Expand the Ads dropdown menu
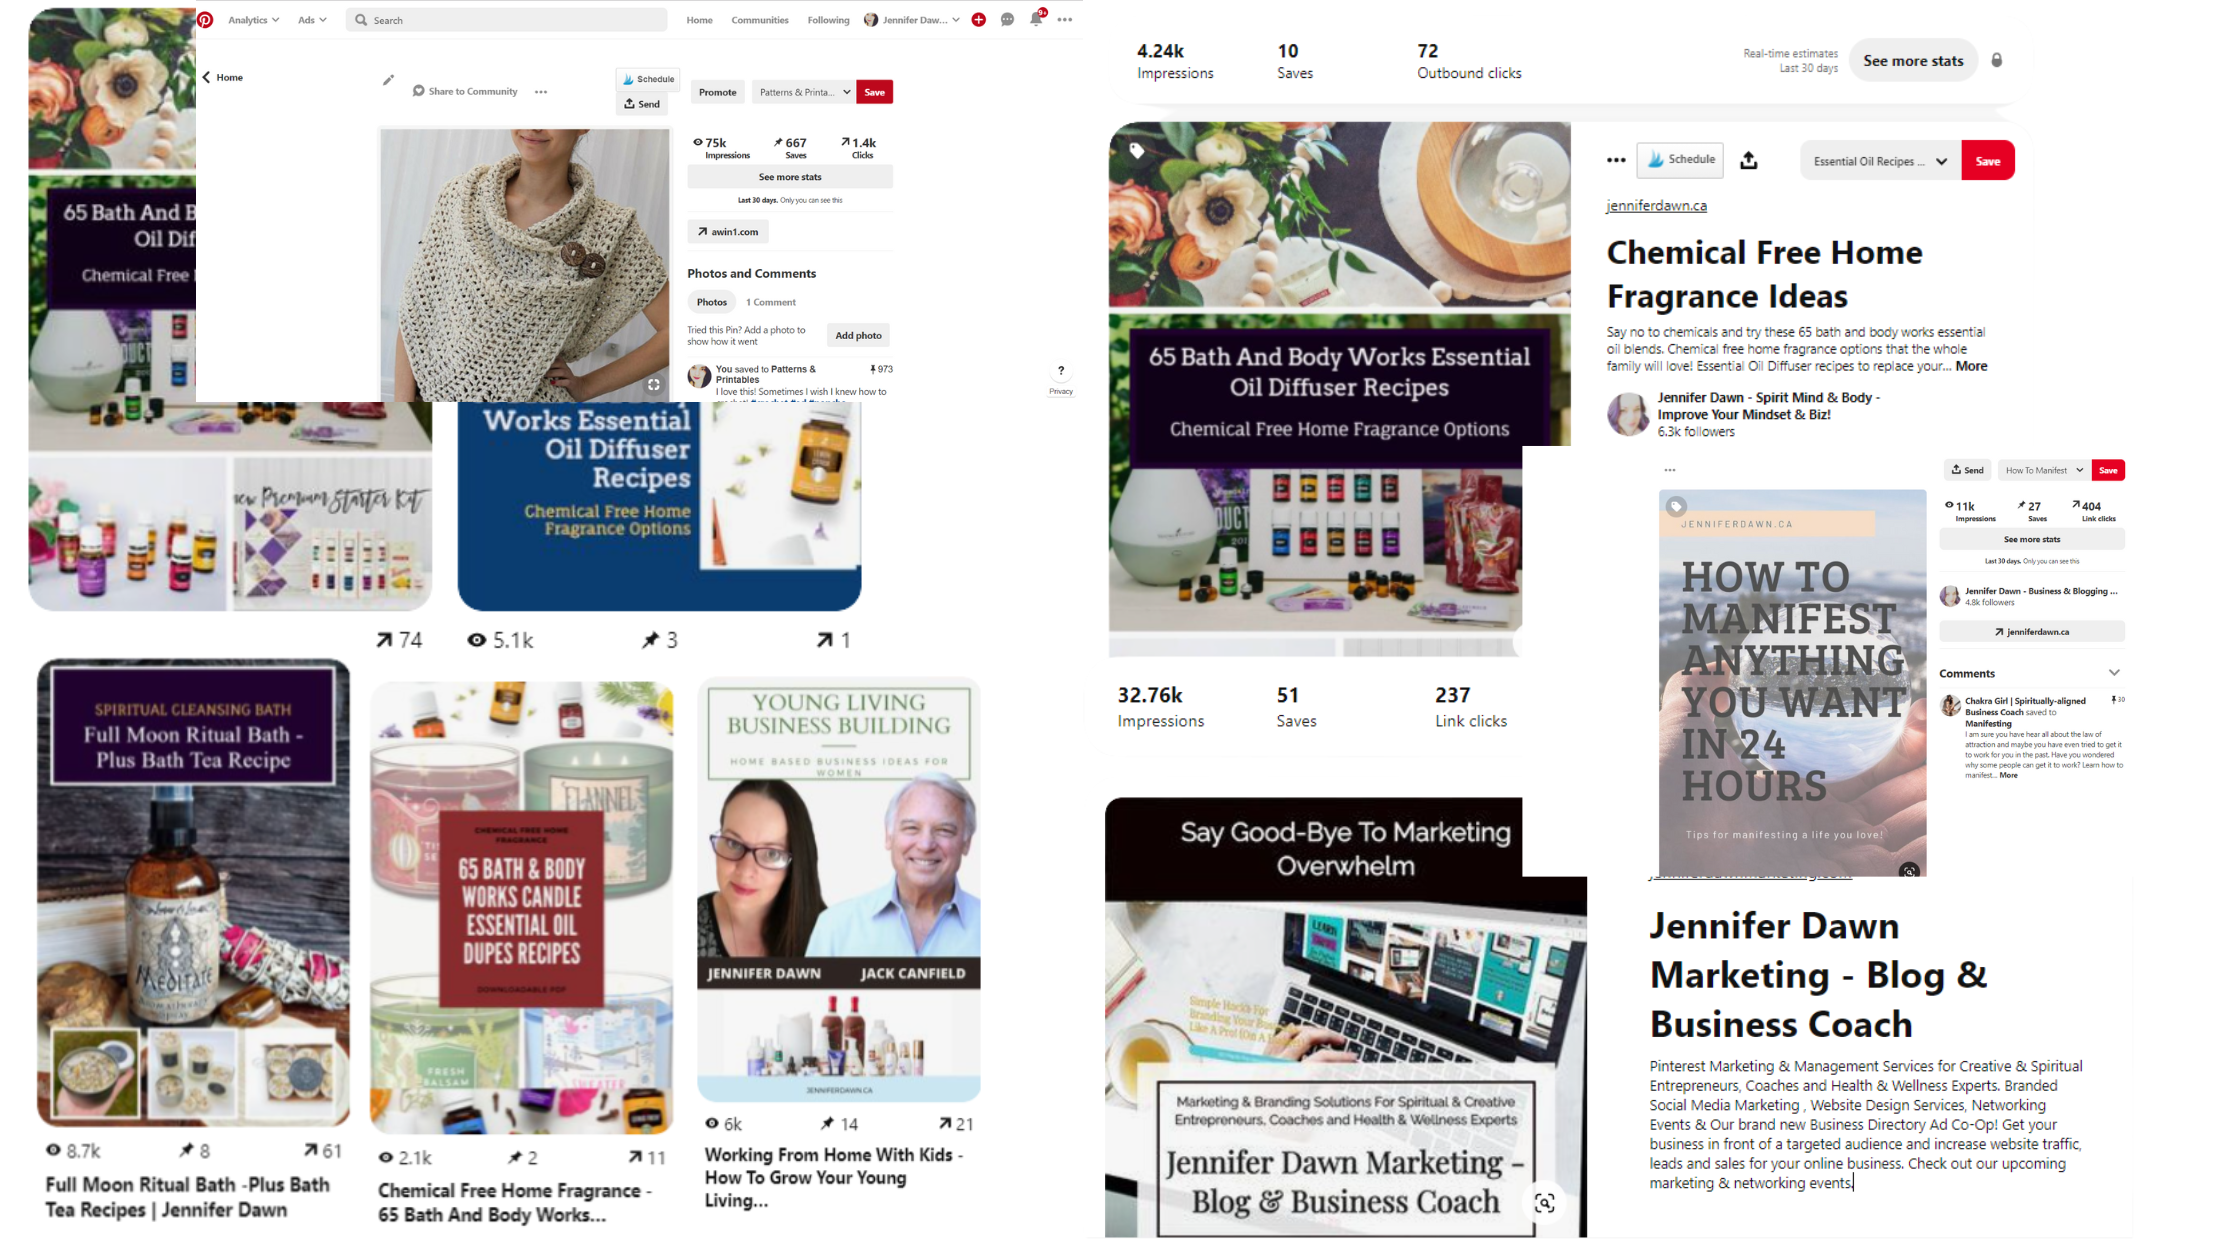Viewport: 2240px width, 1260px height. [x=312, y=20]
